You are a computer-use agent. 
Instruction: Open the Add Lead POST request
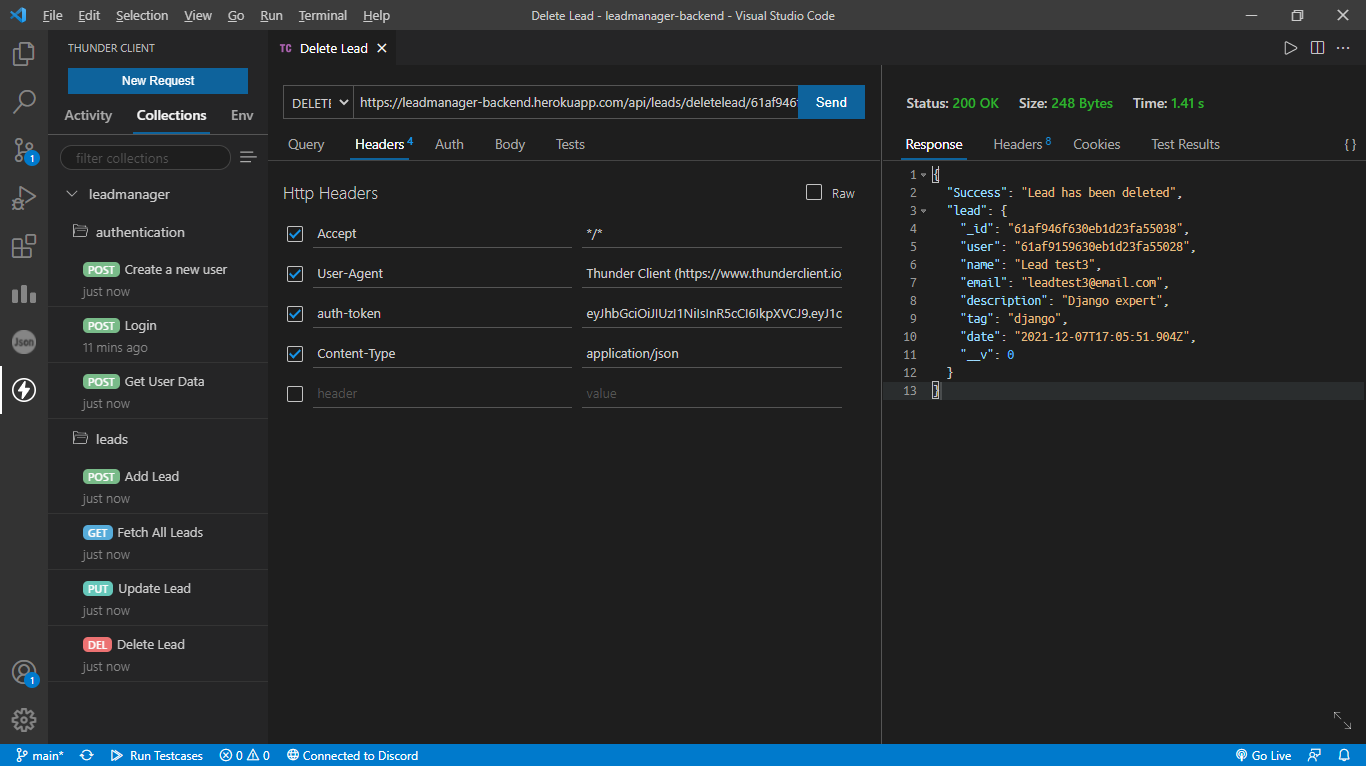[x=158, y=486]
